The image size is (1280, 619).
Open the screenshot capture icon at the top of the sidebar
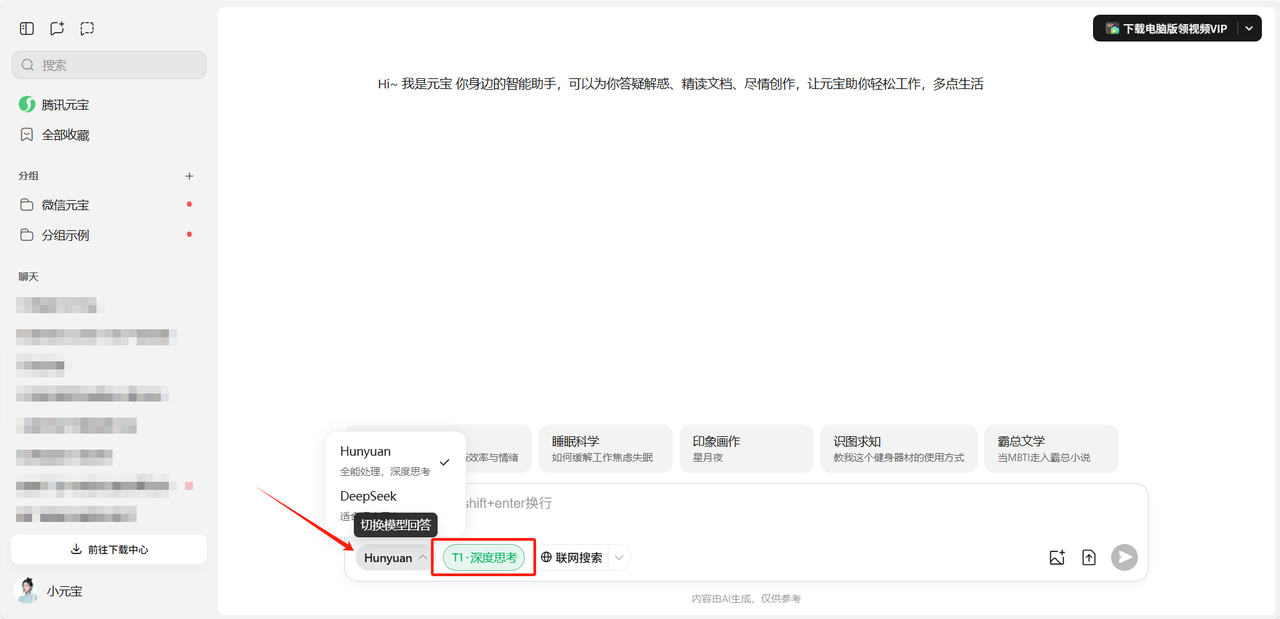coord(87,29)
